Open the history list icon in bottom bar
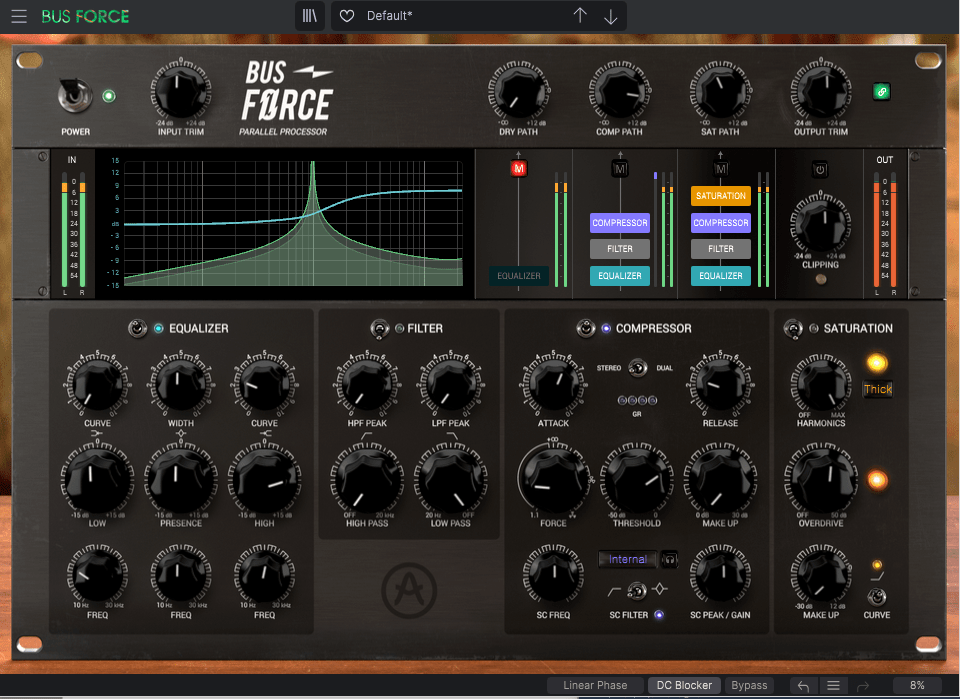960x699 pixels. [x=833, y=685]
